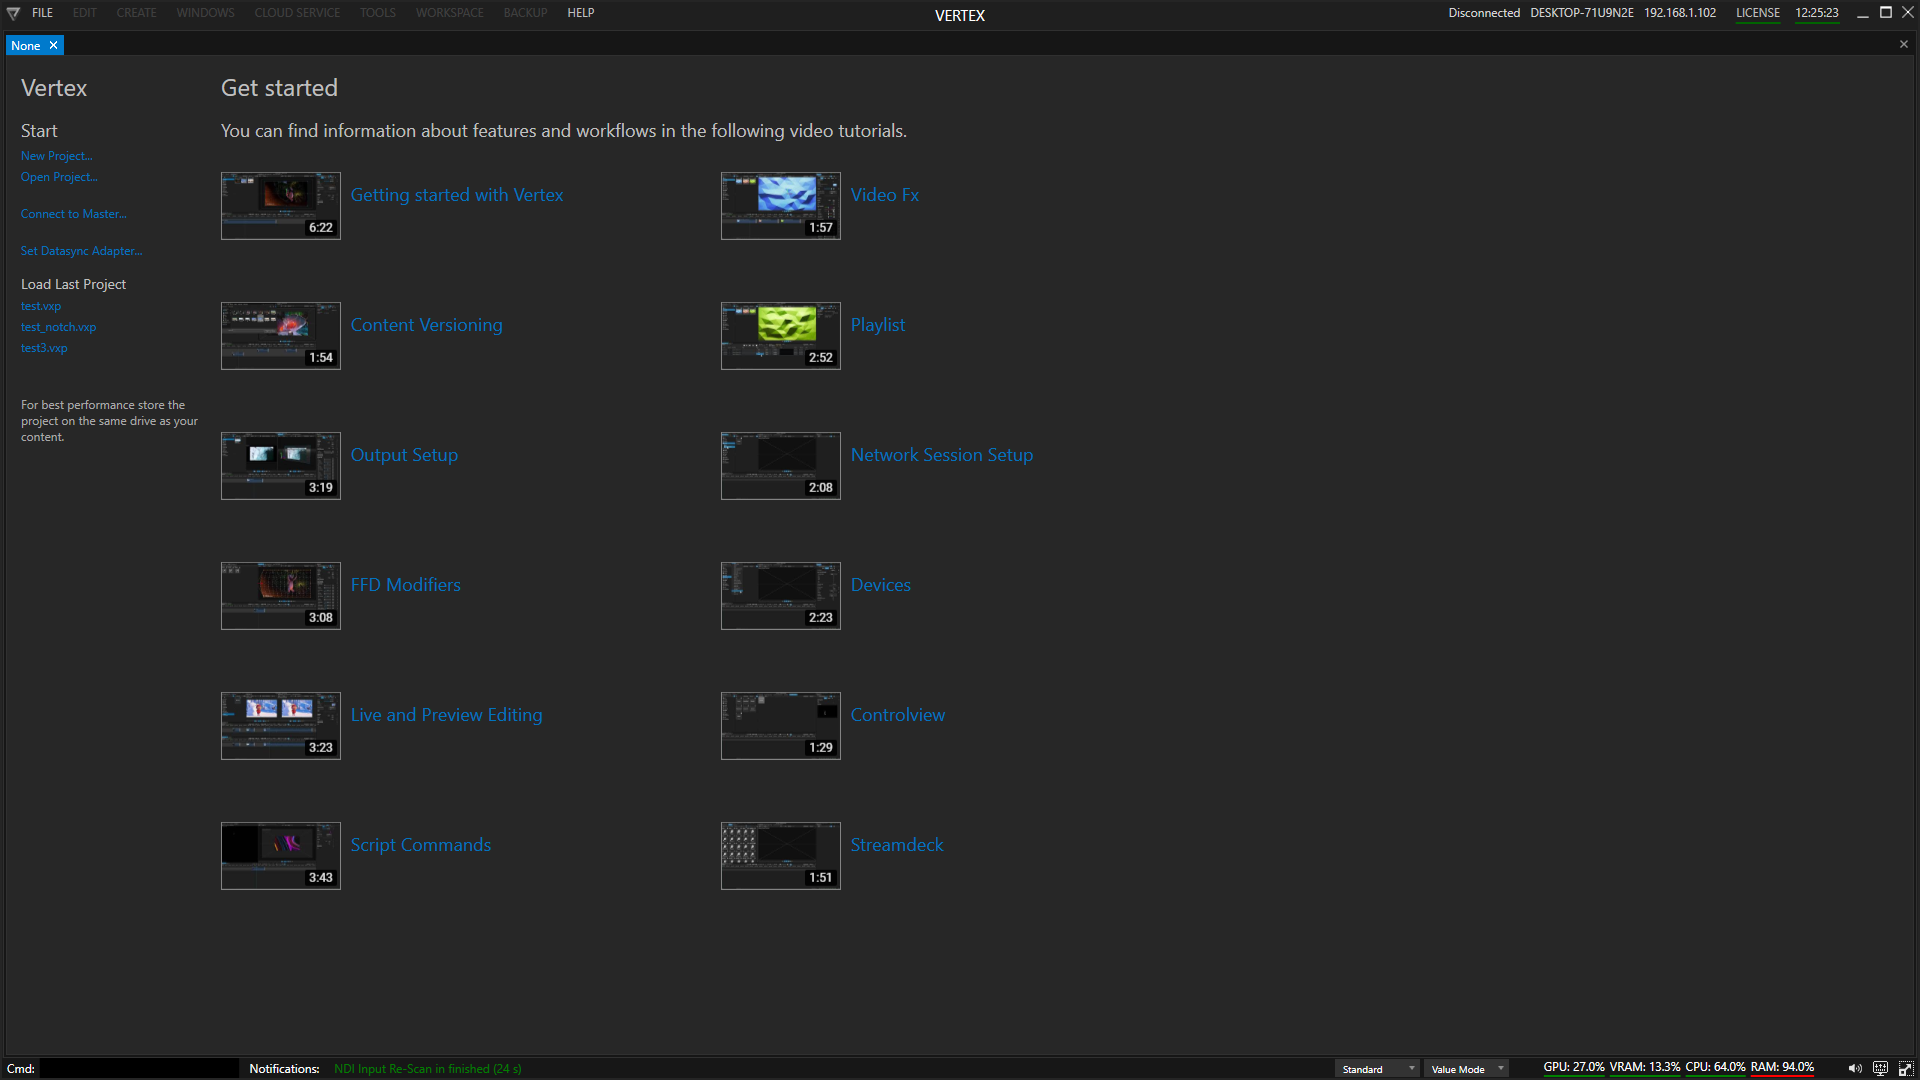Select the None tab
Viewport: 1920px width, 1080px height.
26,46
